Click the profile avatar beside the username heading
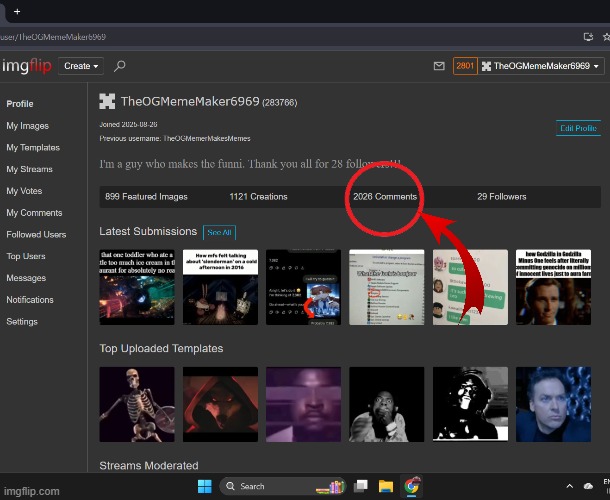 107,102
